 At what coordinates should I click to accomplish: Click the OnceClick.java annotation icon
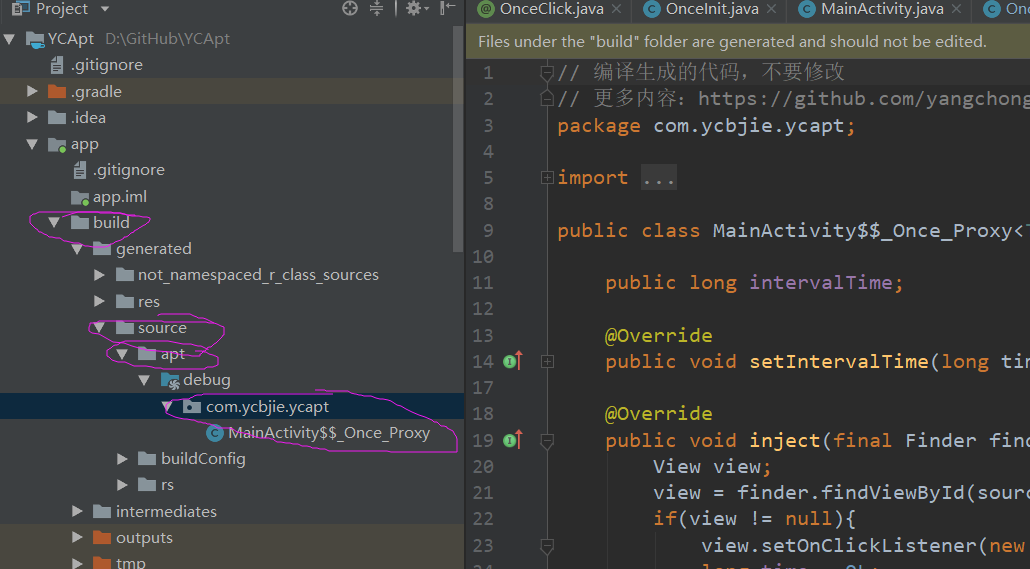(x=486, y=9)
